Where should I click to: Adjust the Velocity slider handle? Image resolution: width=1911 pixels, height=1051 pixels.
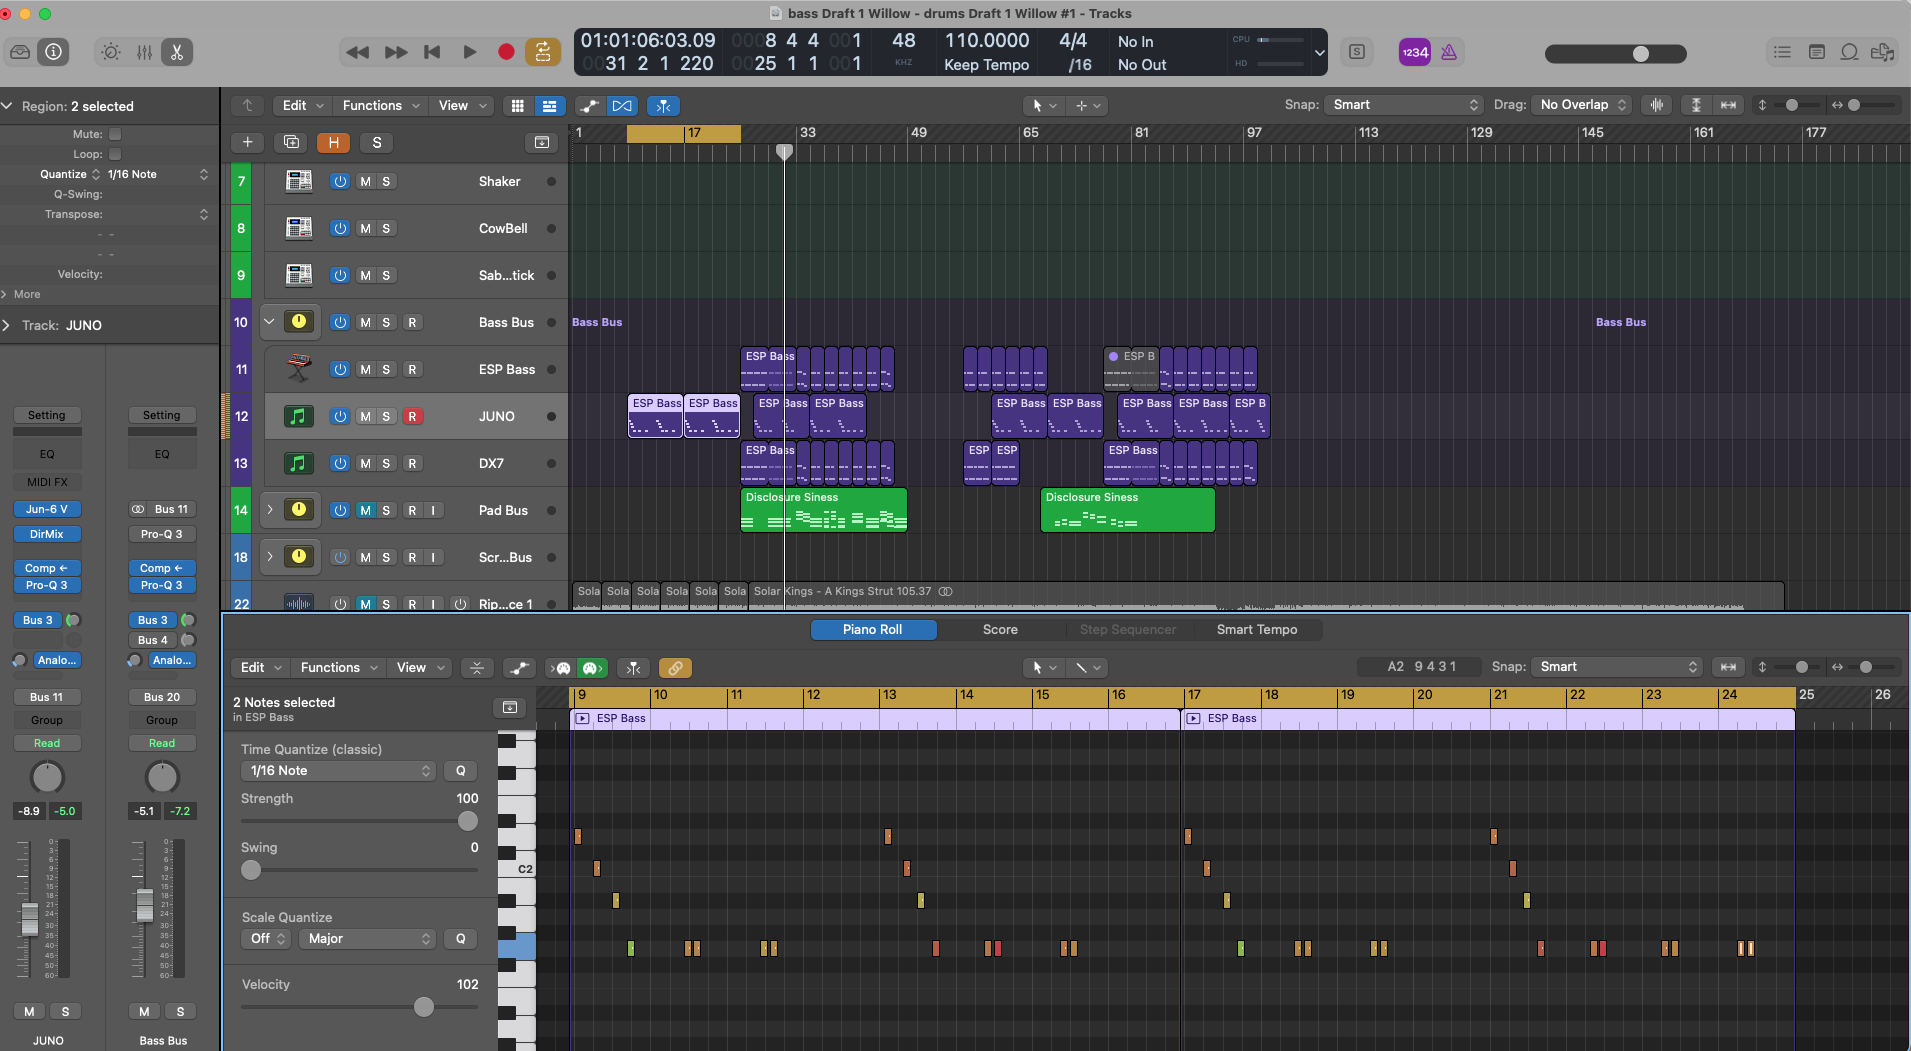(424, 1007)
